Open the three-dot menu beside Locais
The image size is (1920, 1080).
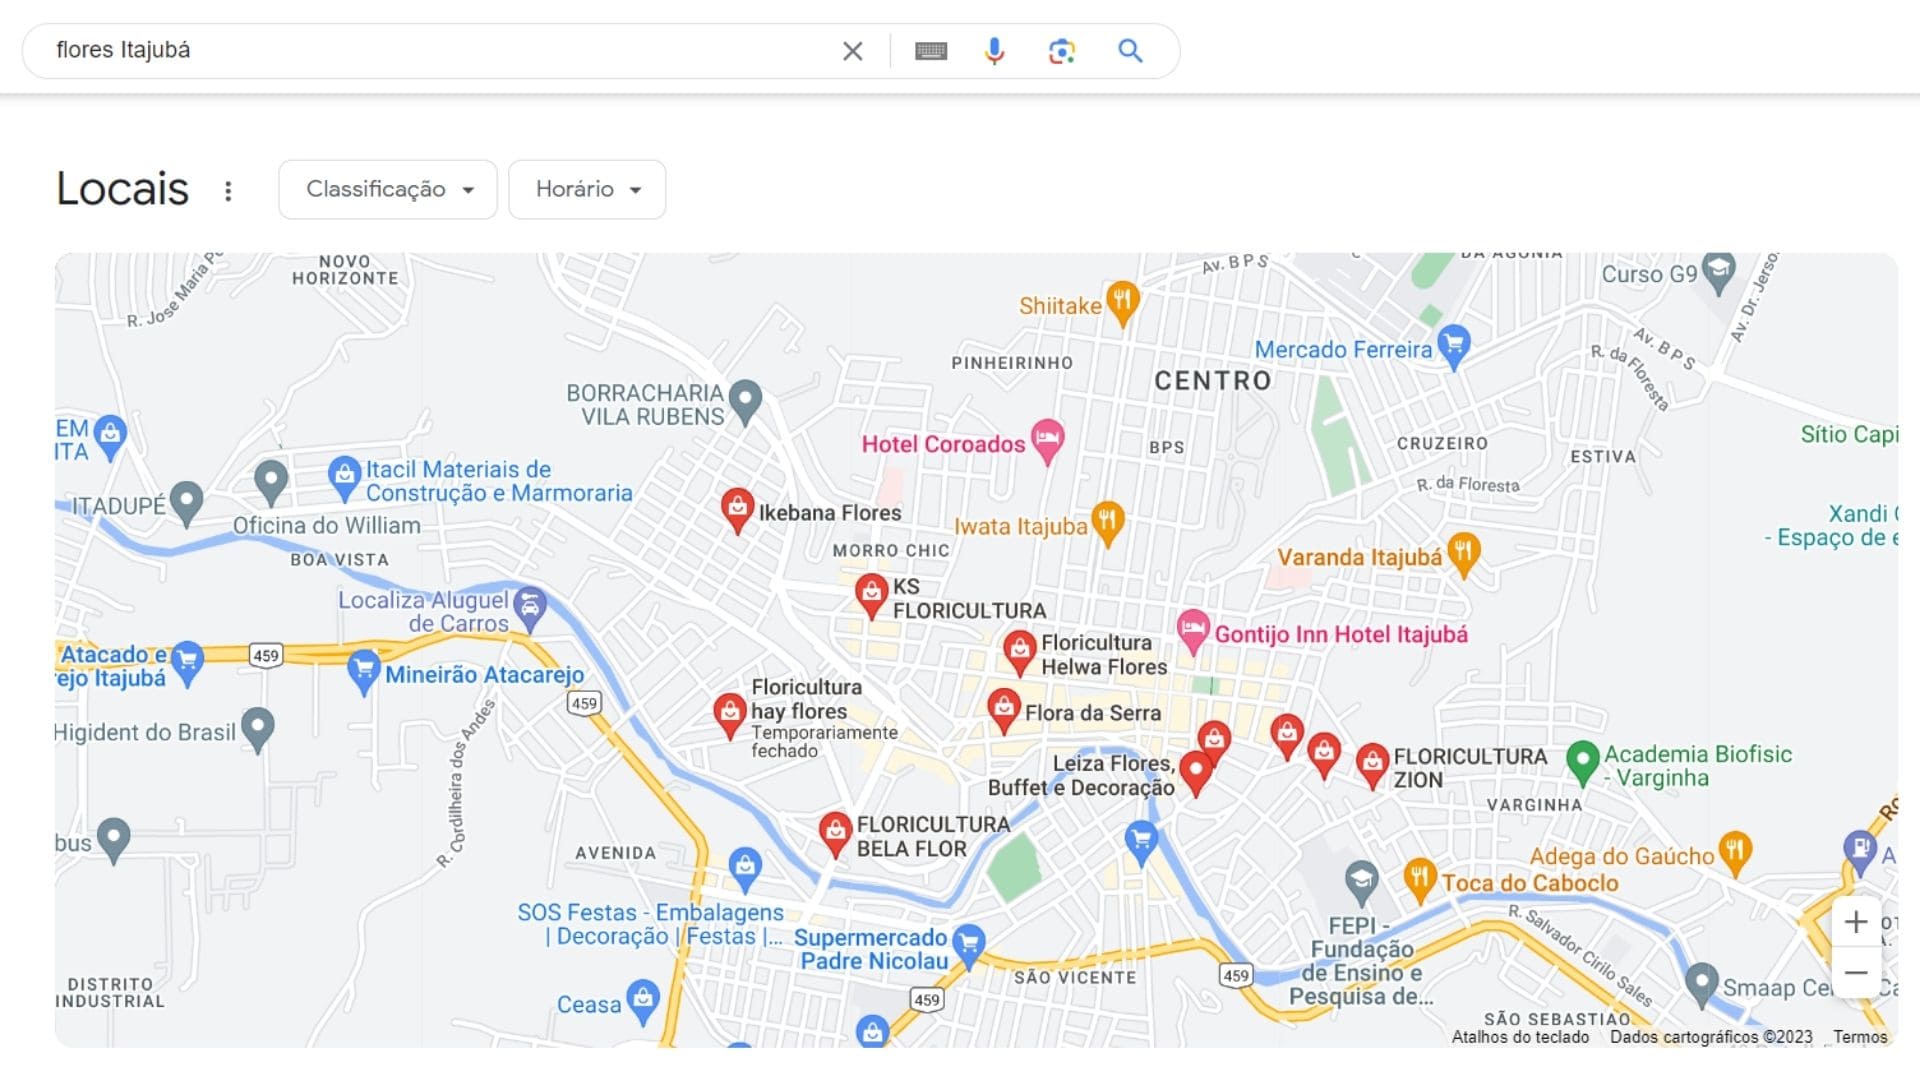point(229,189)
